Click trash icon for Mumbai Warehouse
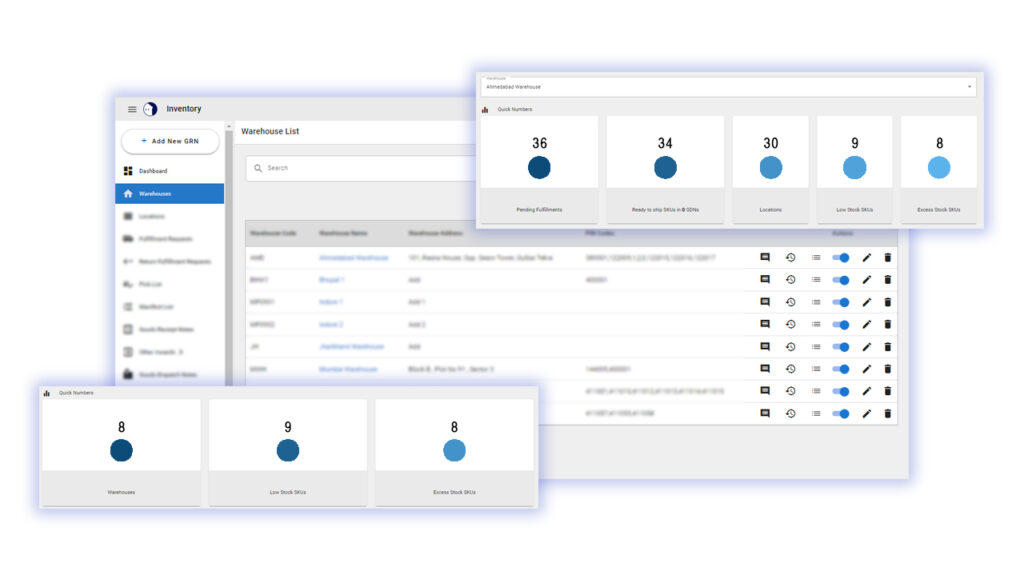This screenshot has width=1024, height=575. tap(888, 369)
